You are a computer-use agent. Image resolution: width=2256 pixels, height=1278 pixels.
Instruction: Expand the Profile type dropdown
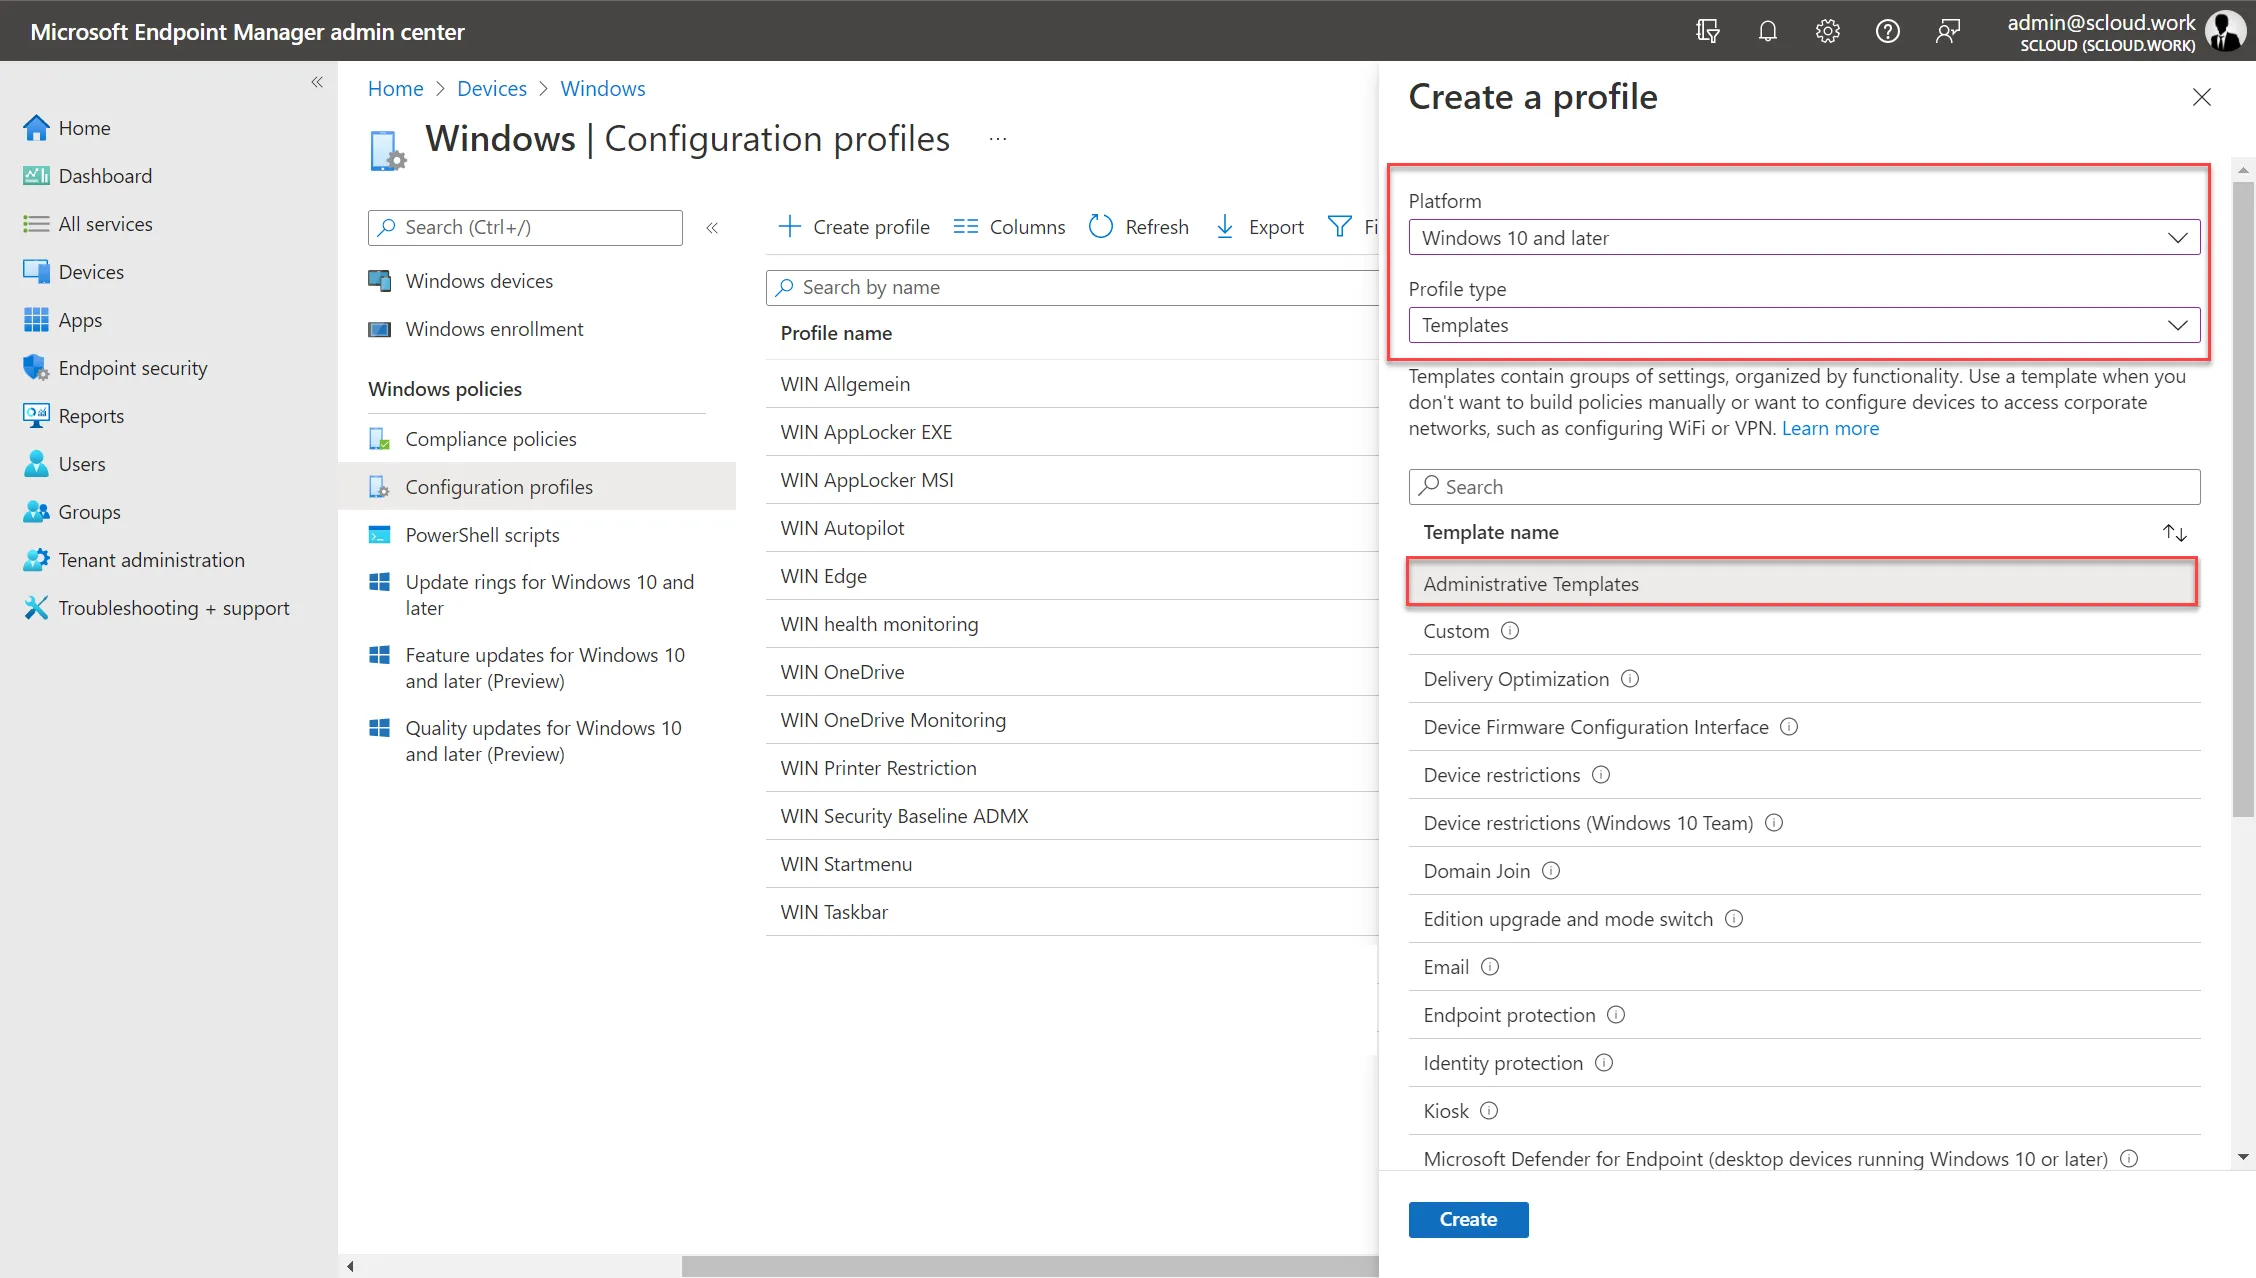click(x=1804, y=325)
